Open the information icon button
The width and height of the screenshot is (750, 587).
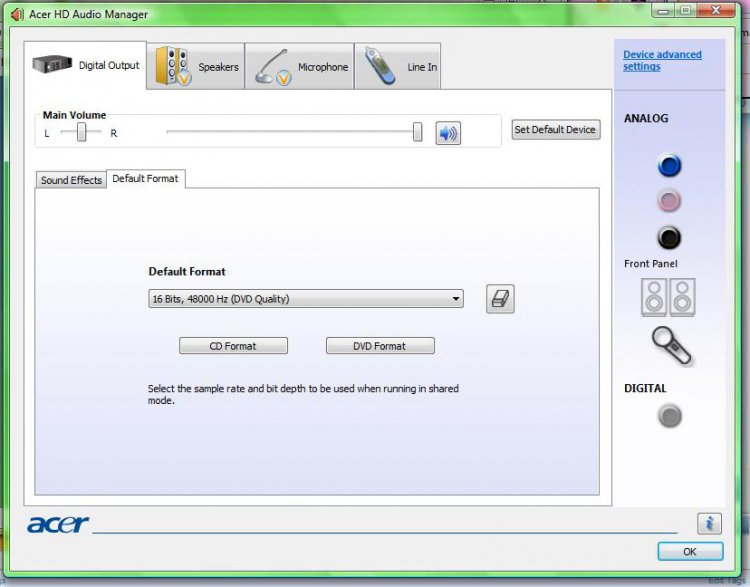[709, 523]
